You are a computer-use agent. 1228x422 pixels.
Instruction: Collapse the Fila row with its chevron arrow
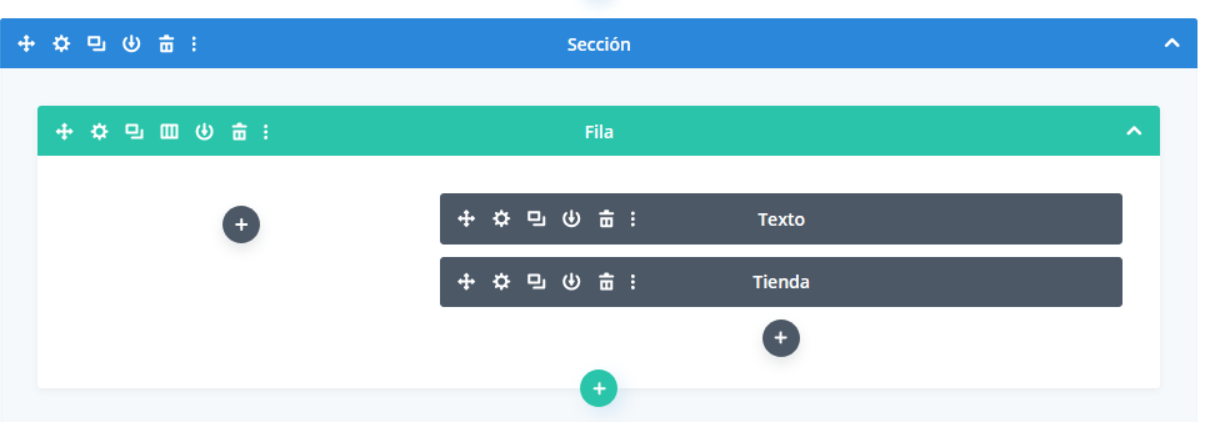1134,131
